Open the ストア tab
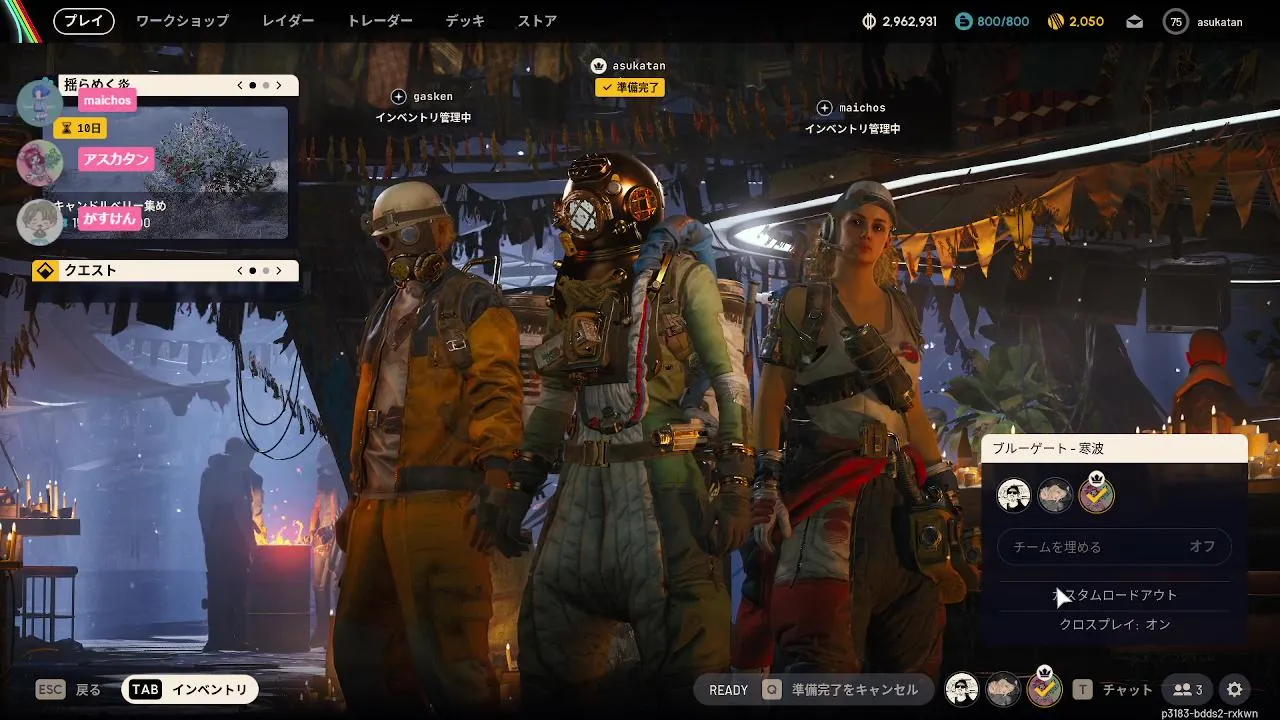 point(537,21)
